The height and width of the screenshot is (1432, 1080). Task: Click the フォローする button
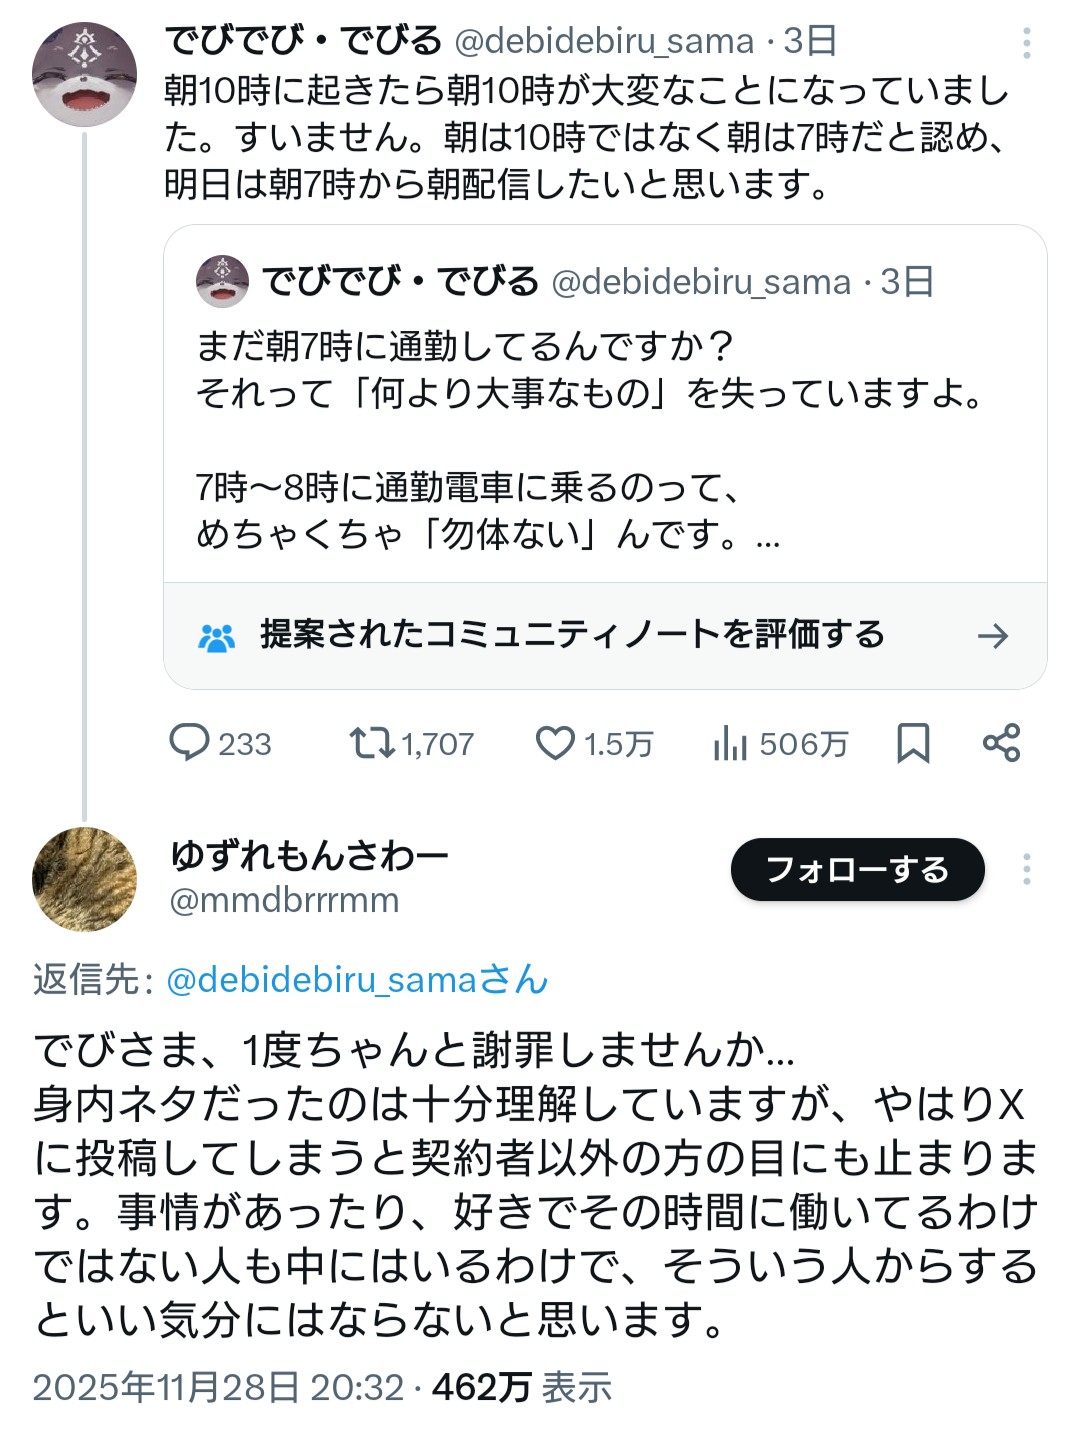point(857,870)
